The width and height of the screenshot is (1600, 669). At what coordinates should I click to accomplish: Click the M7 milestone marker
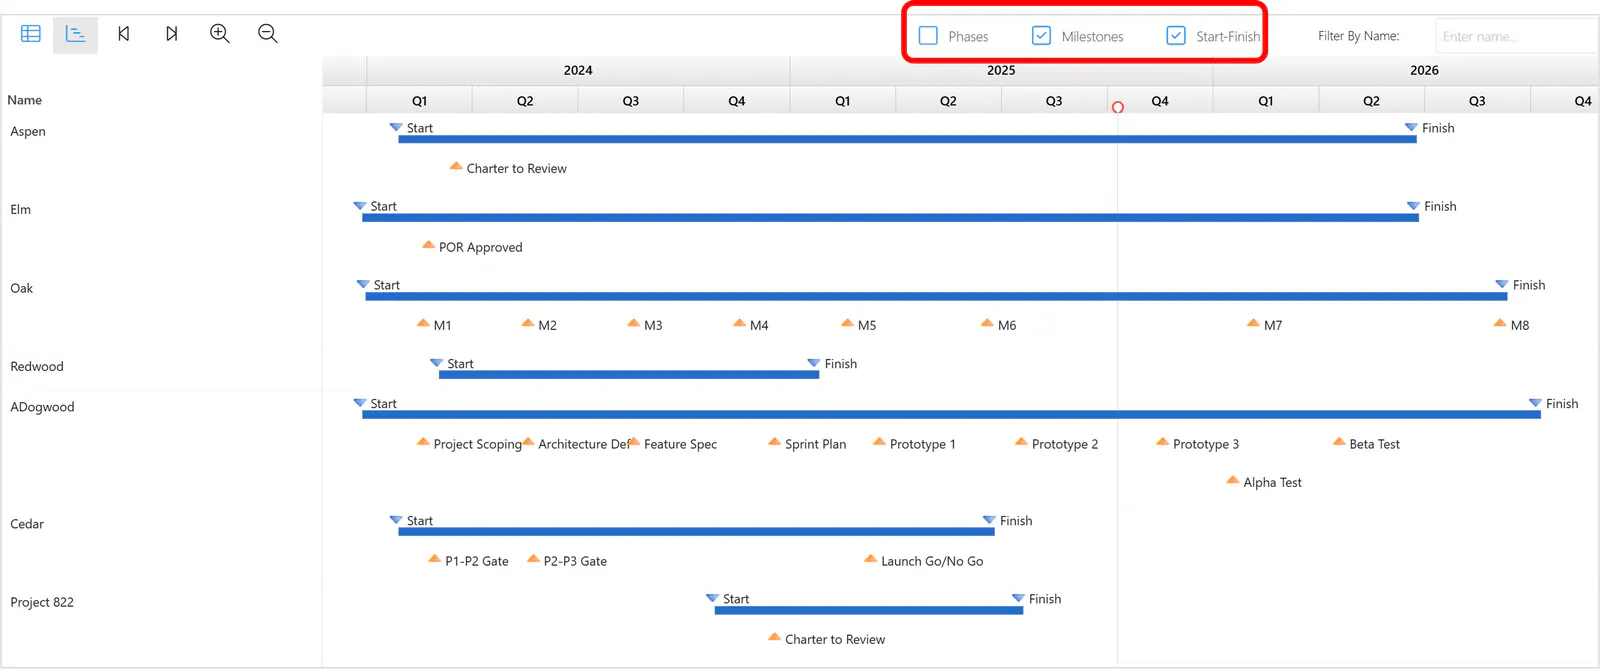click(1253, 323)
